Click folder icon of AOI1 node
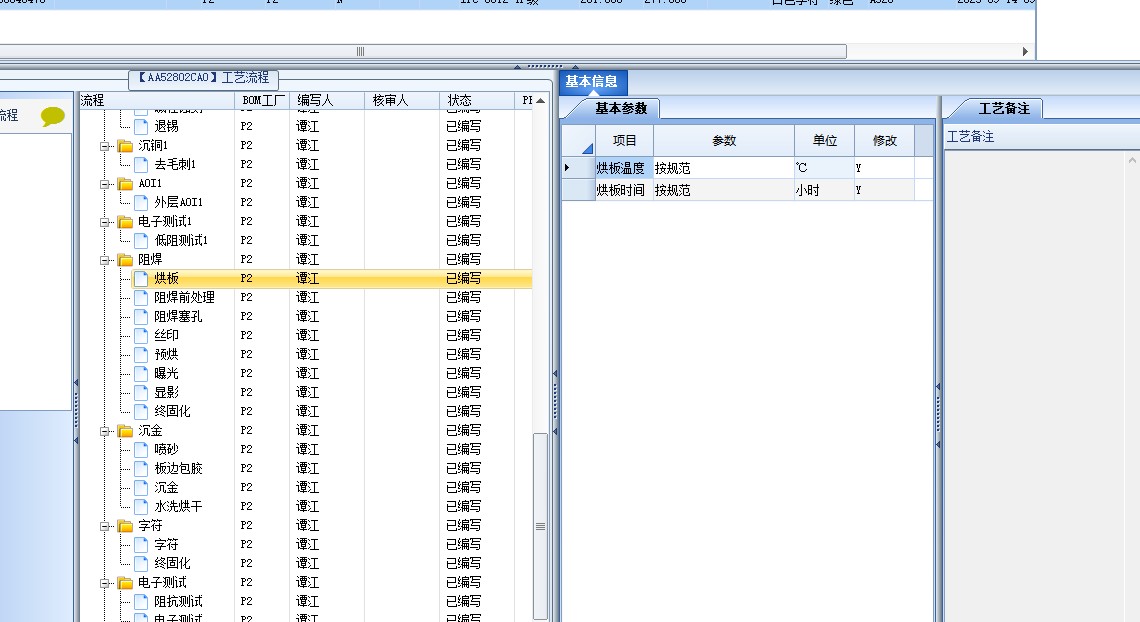The image size is (1140, 622). [x=125, y=184]
